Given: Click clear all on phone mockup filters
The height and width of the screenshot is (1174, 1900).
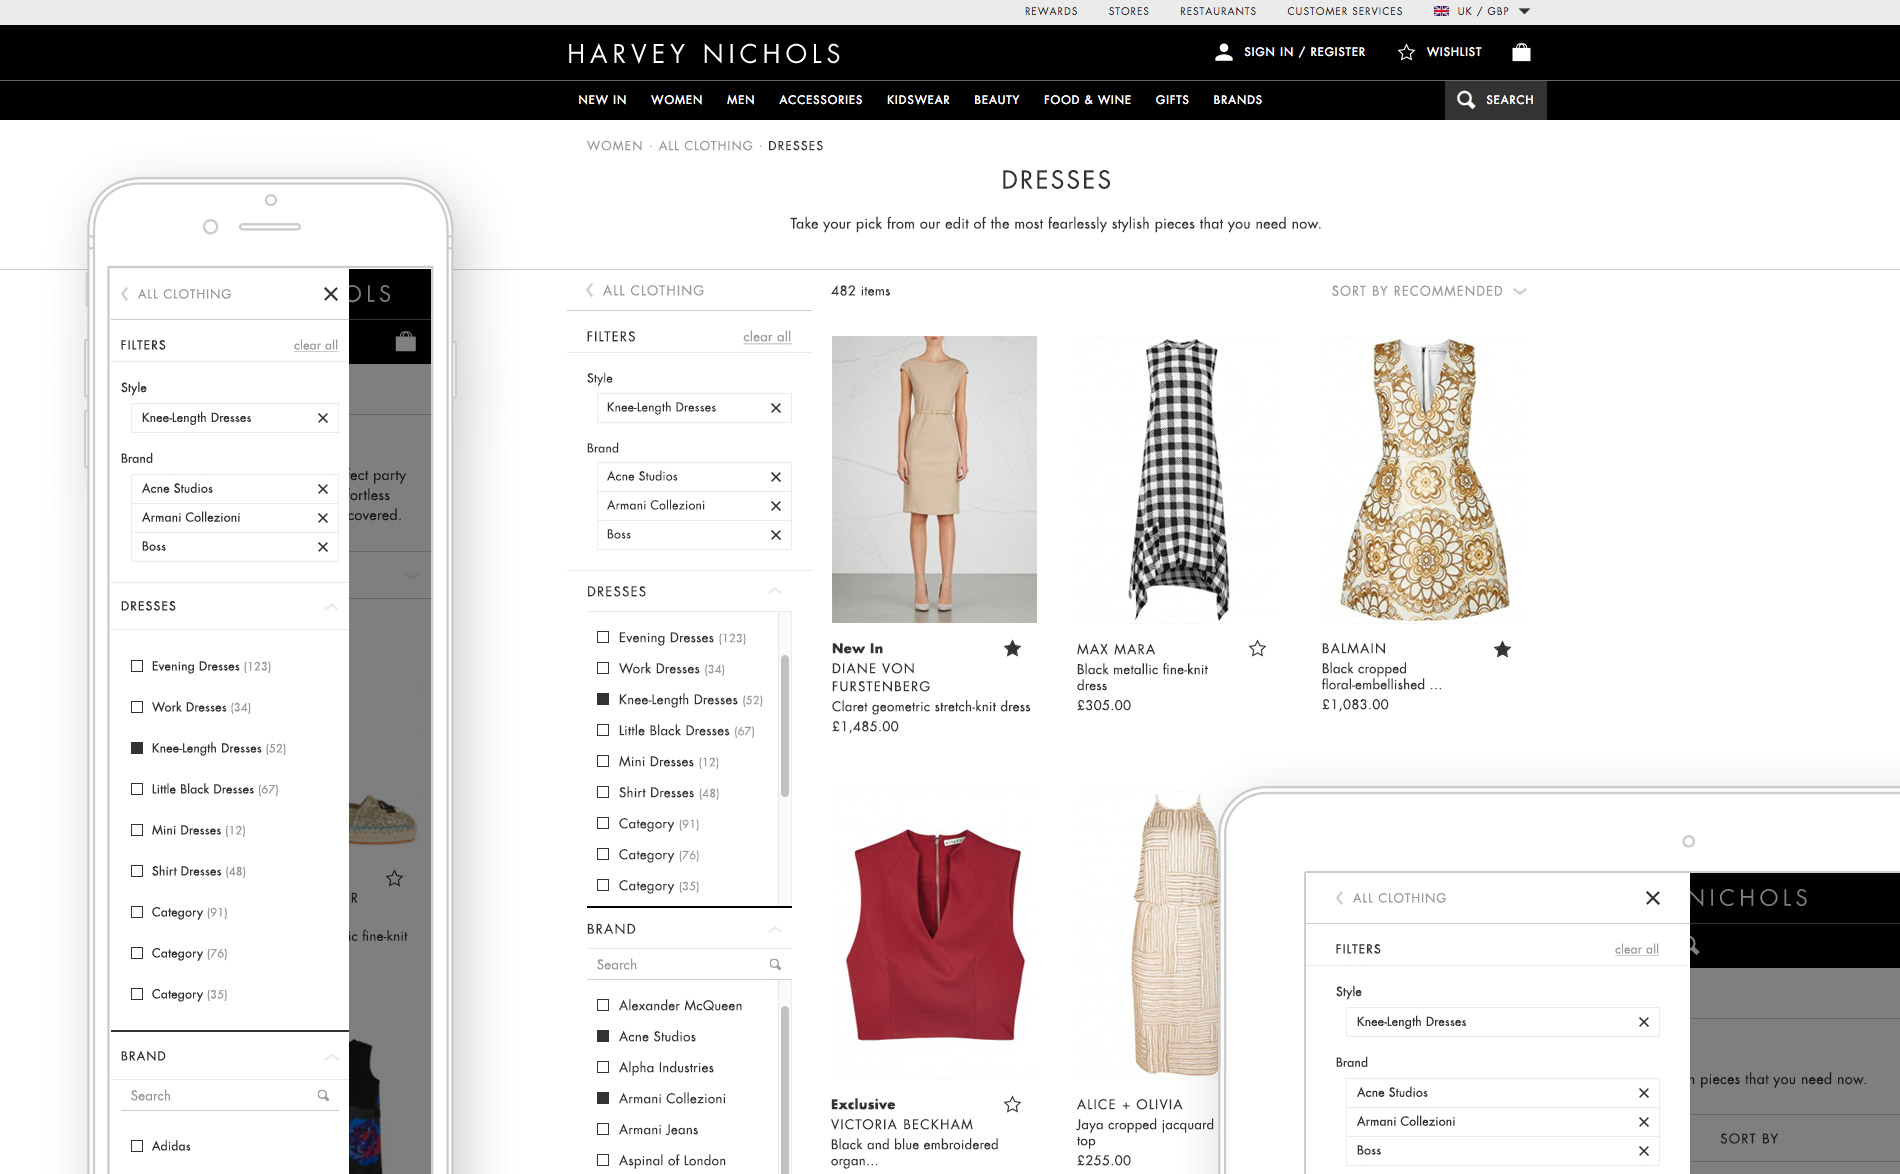Looking at the screenshot, I should 316,345.
